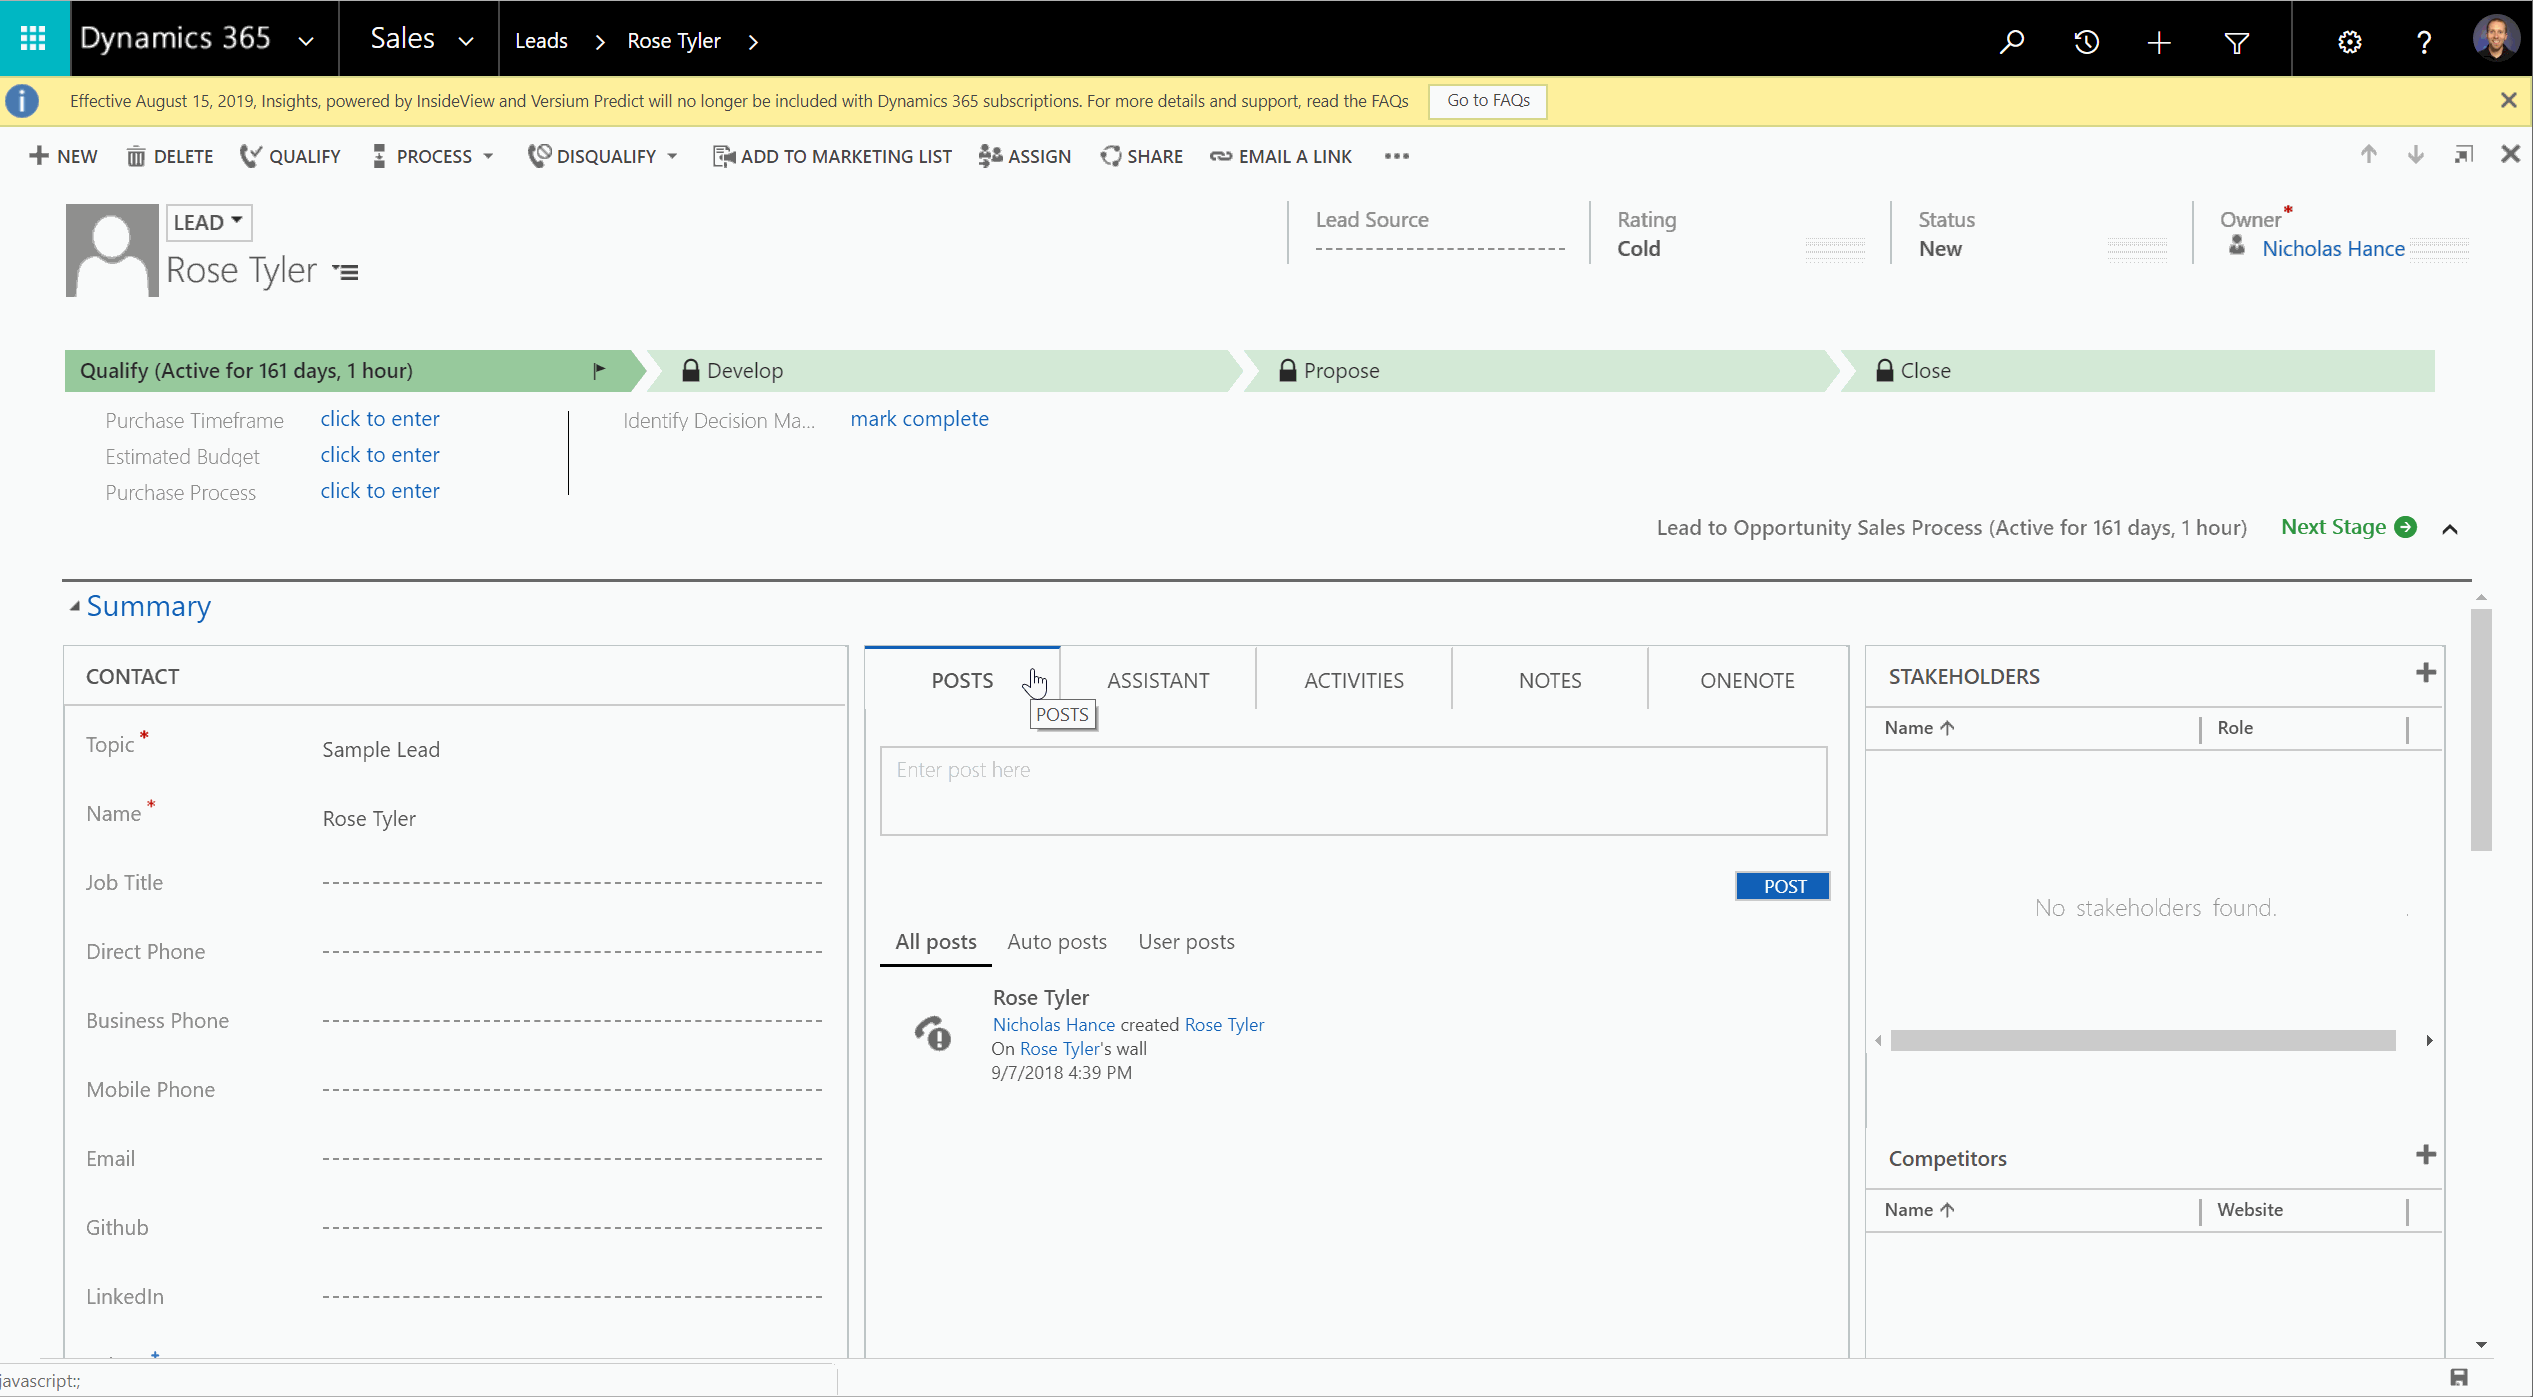Viewport: 2533px width, 1397px height.
Task: Open the user profile avatar
Action: tap(2496, 39)
